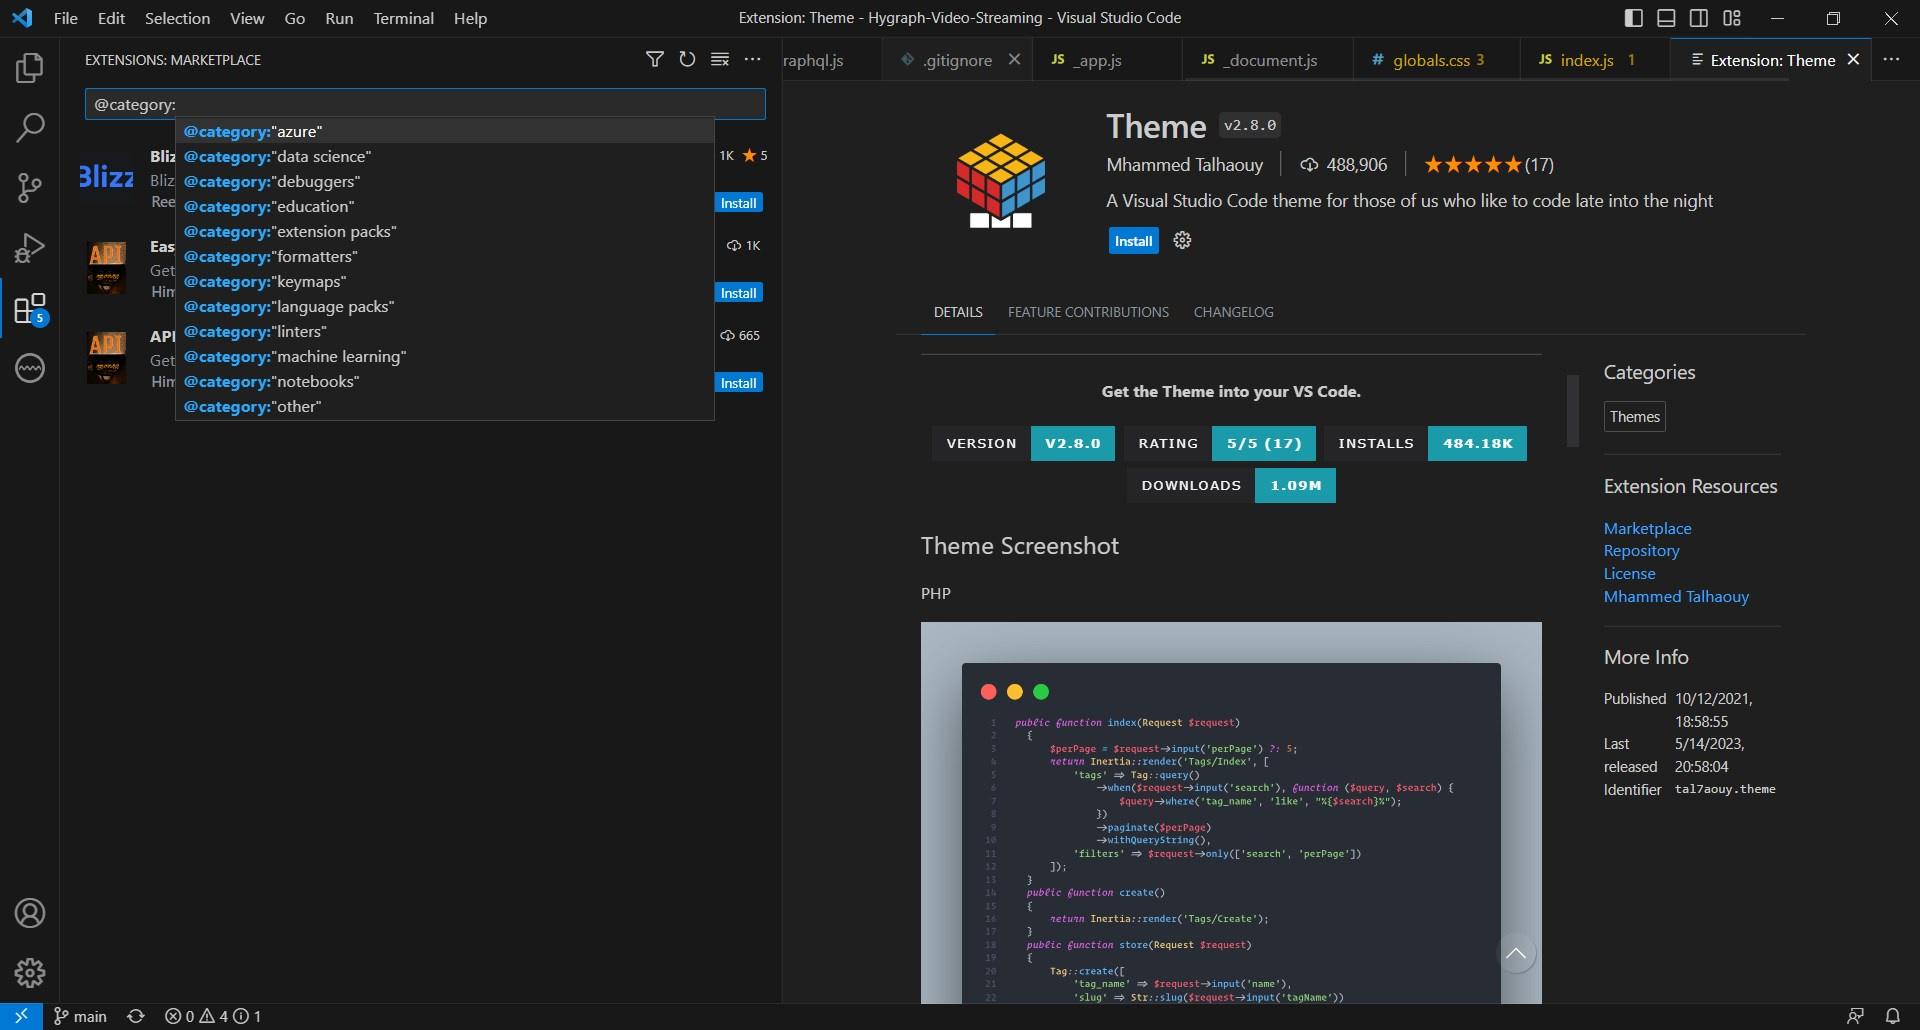The height and width of the screenshot is (1030, 1920).
Task: Open Customize Layout button
Action: pyautogui.click(x=1732, y=18)
